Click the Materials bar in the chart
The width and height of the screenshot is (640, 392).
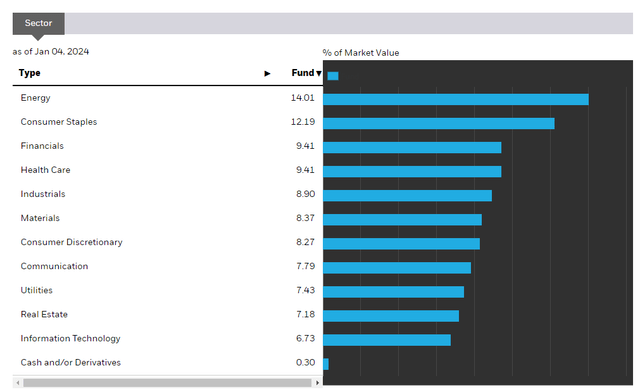click(402, 220)
